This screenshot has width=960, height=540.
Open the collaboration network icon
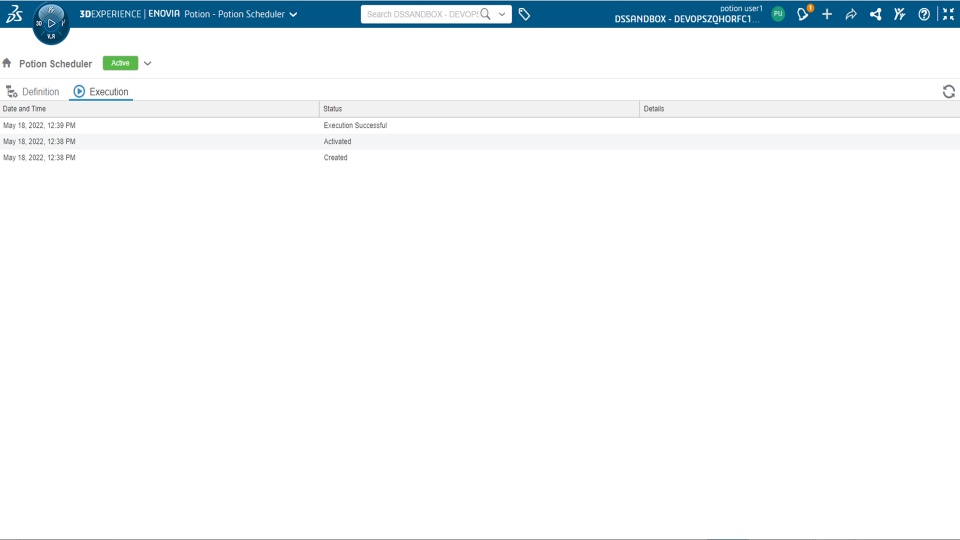click(876, 14)
